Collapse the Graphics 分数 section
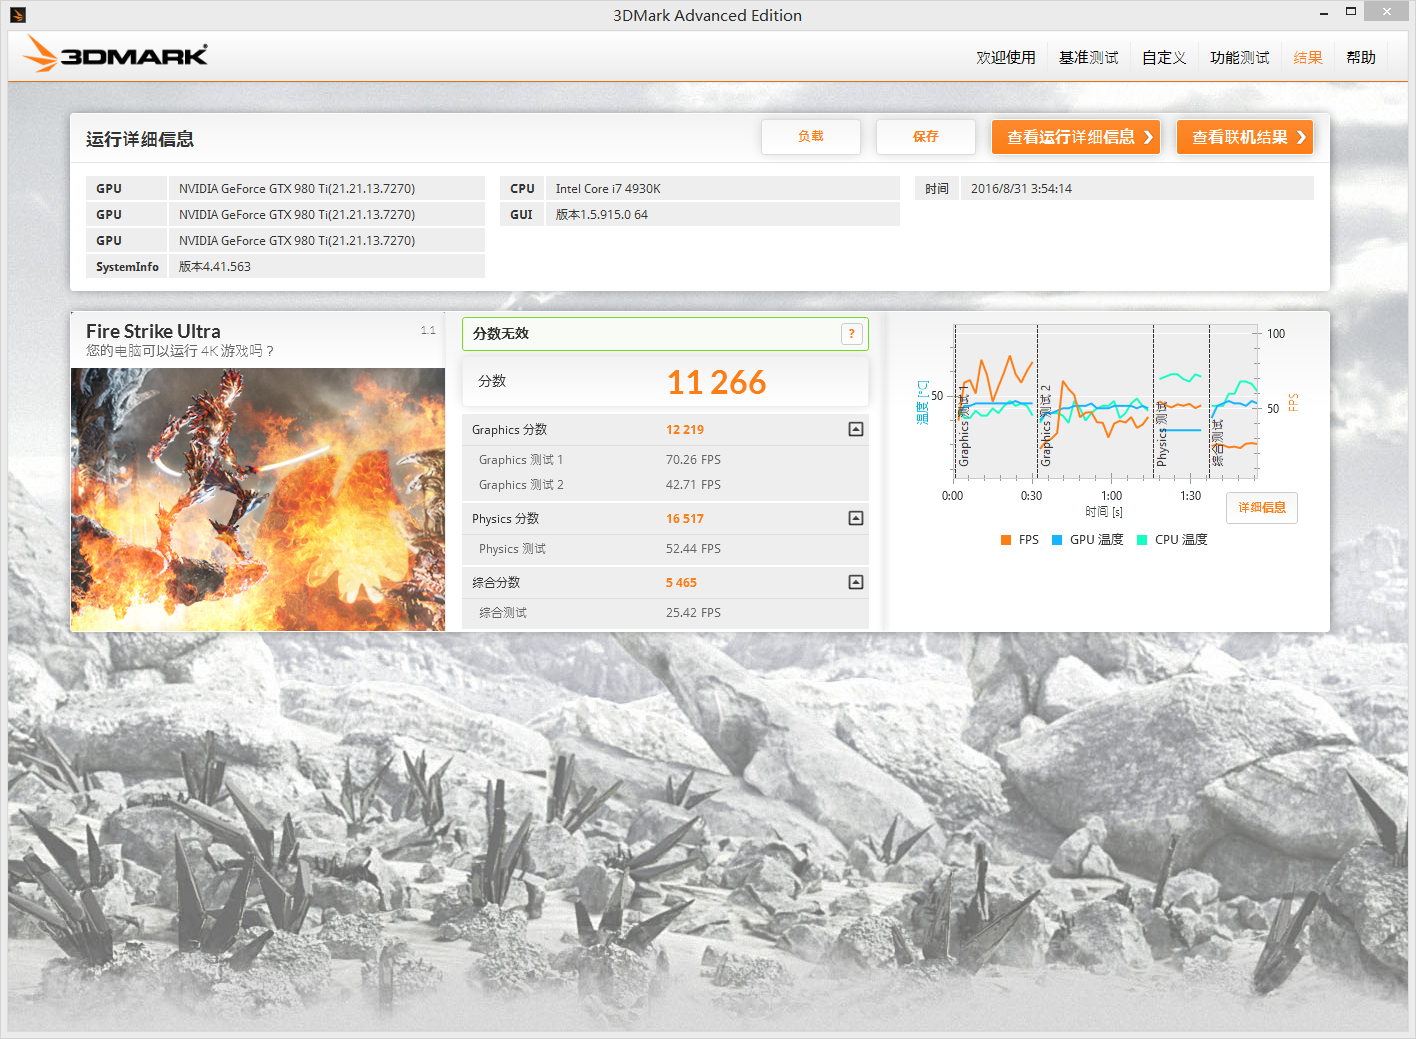 click(856, 429)
